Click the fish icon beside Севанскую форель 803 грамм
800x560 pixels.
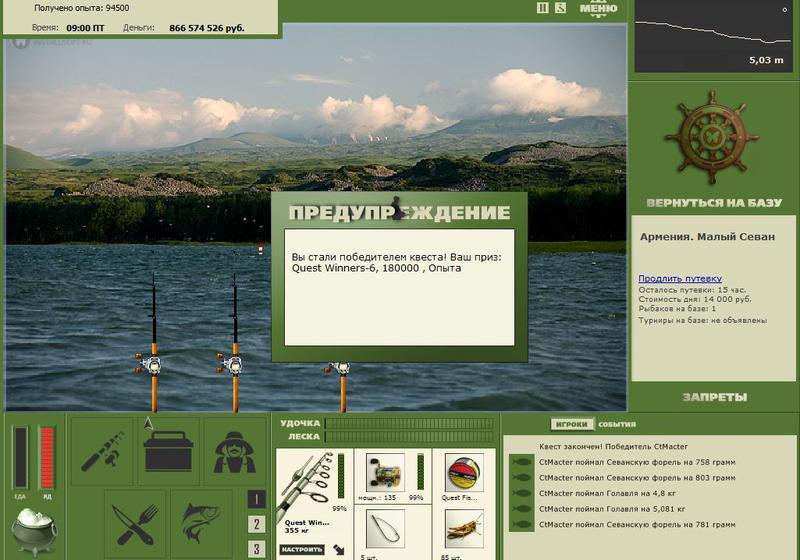click(521, 478)
